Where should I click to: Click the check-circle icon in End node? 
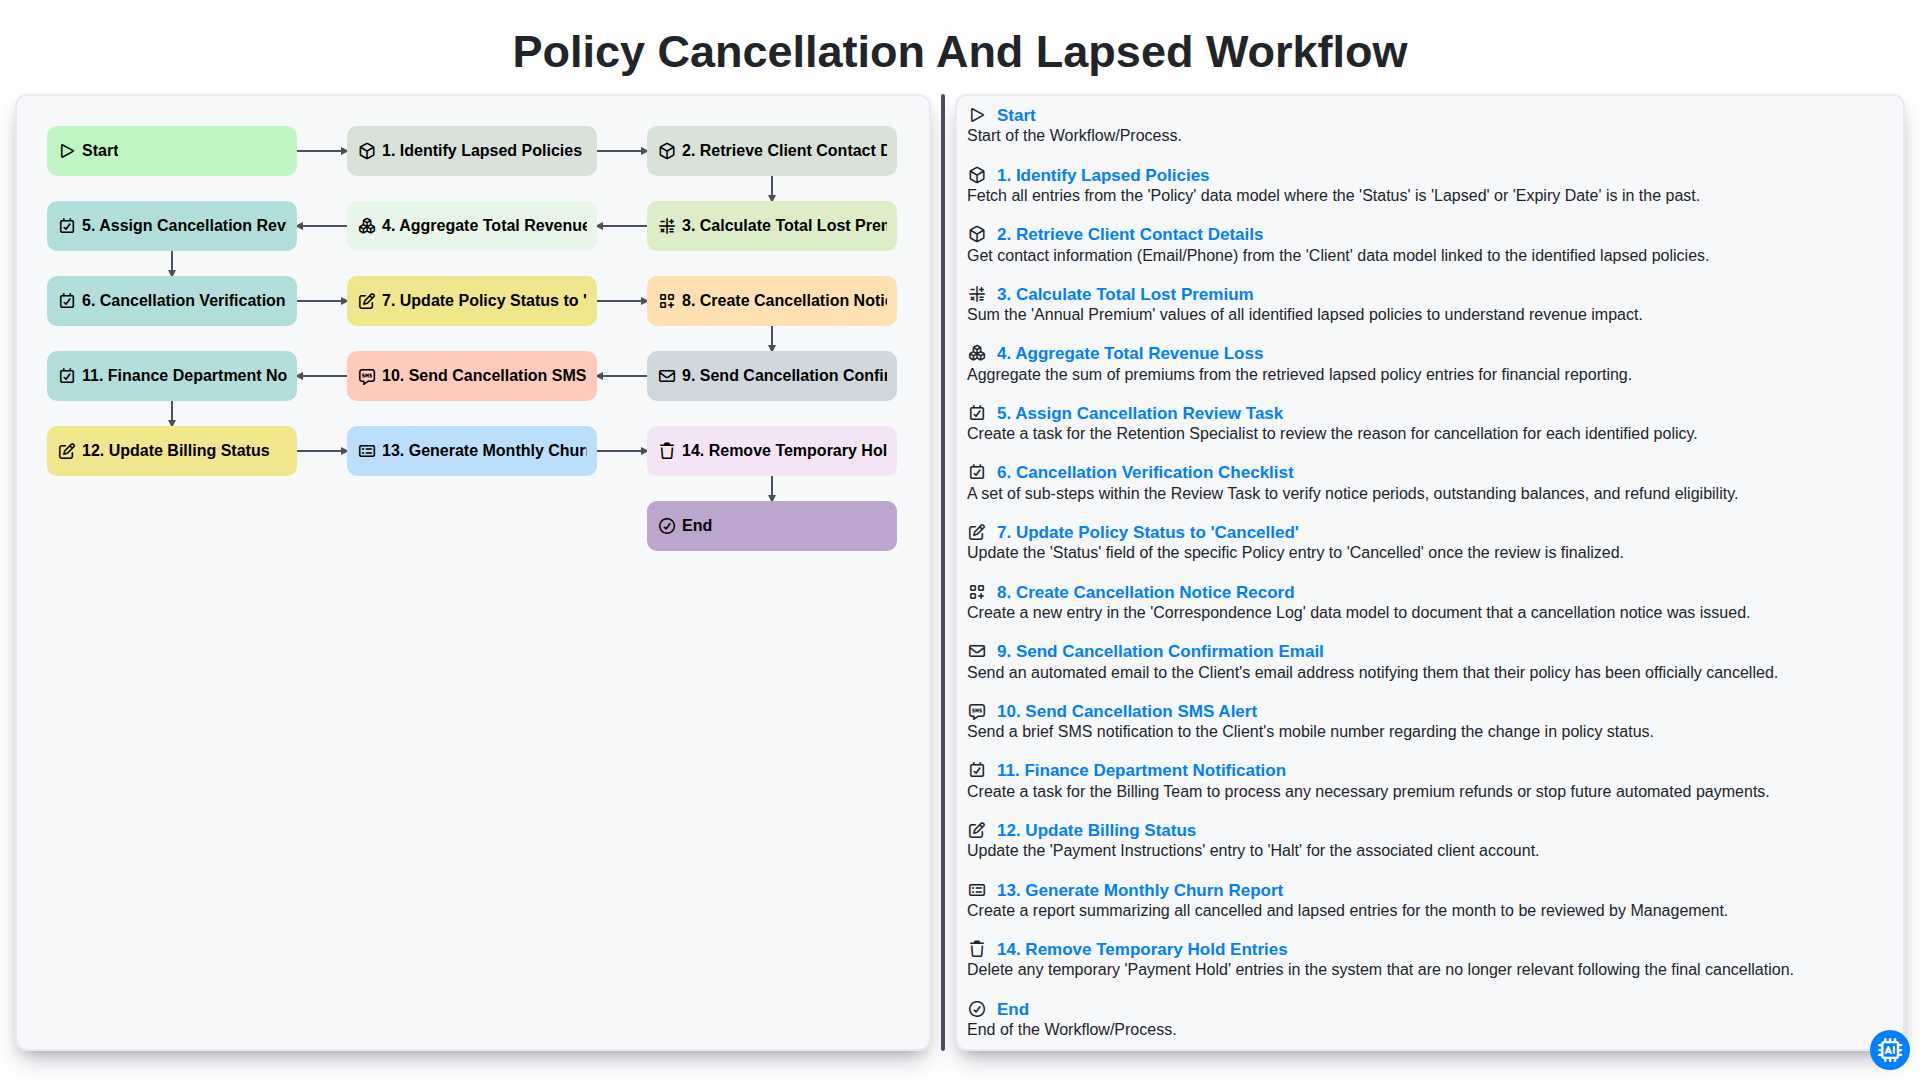pos(667,526)
